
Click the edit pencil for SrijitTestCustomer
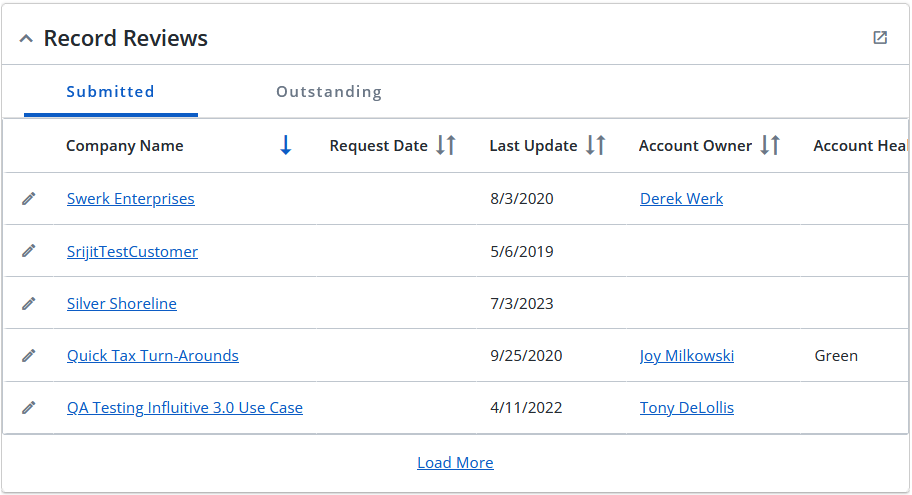point(28,251)
